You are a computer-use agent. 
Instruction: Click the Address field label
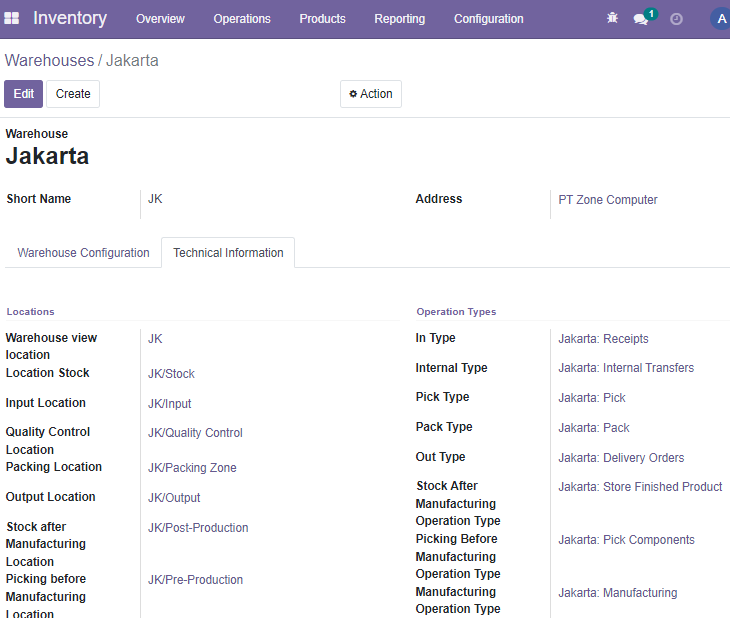(439, 199)
